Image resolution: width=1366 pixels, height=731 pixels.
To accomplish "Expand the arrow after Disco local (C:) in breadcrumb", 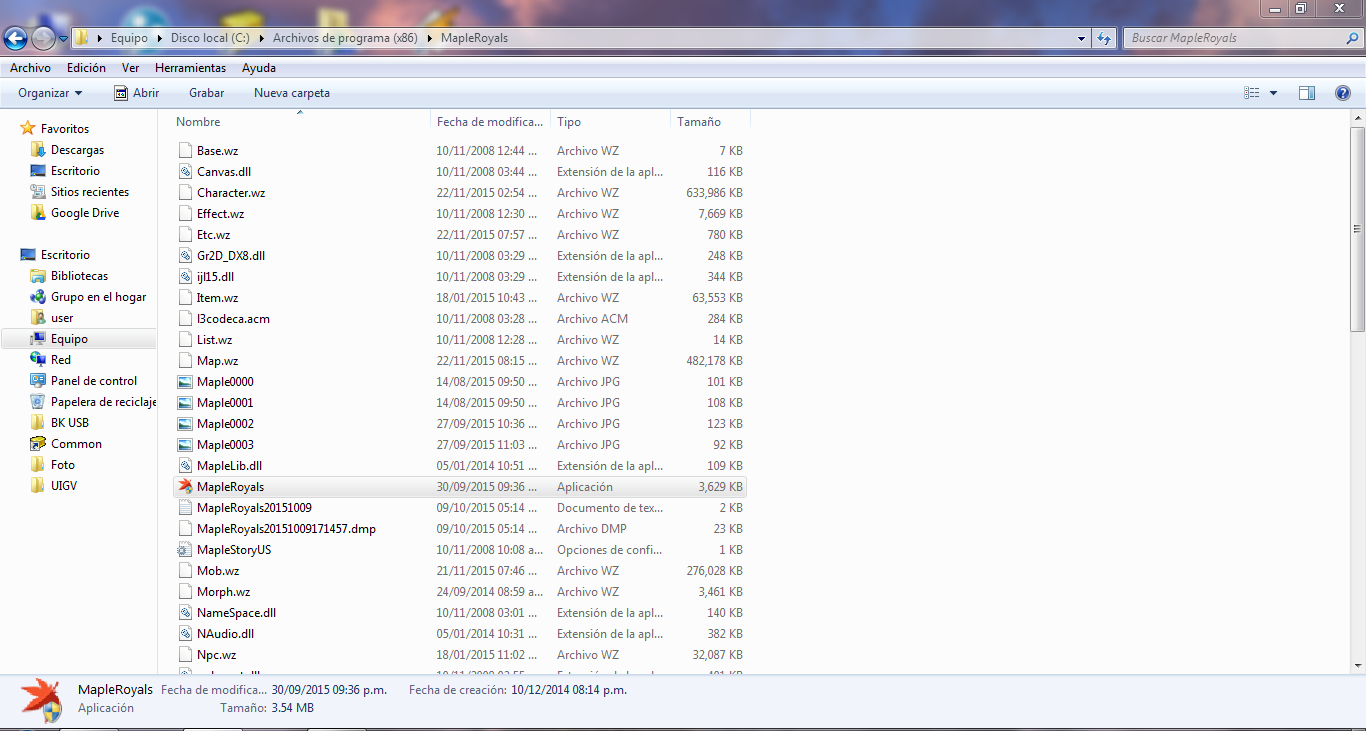I will (261, 38).
